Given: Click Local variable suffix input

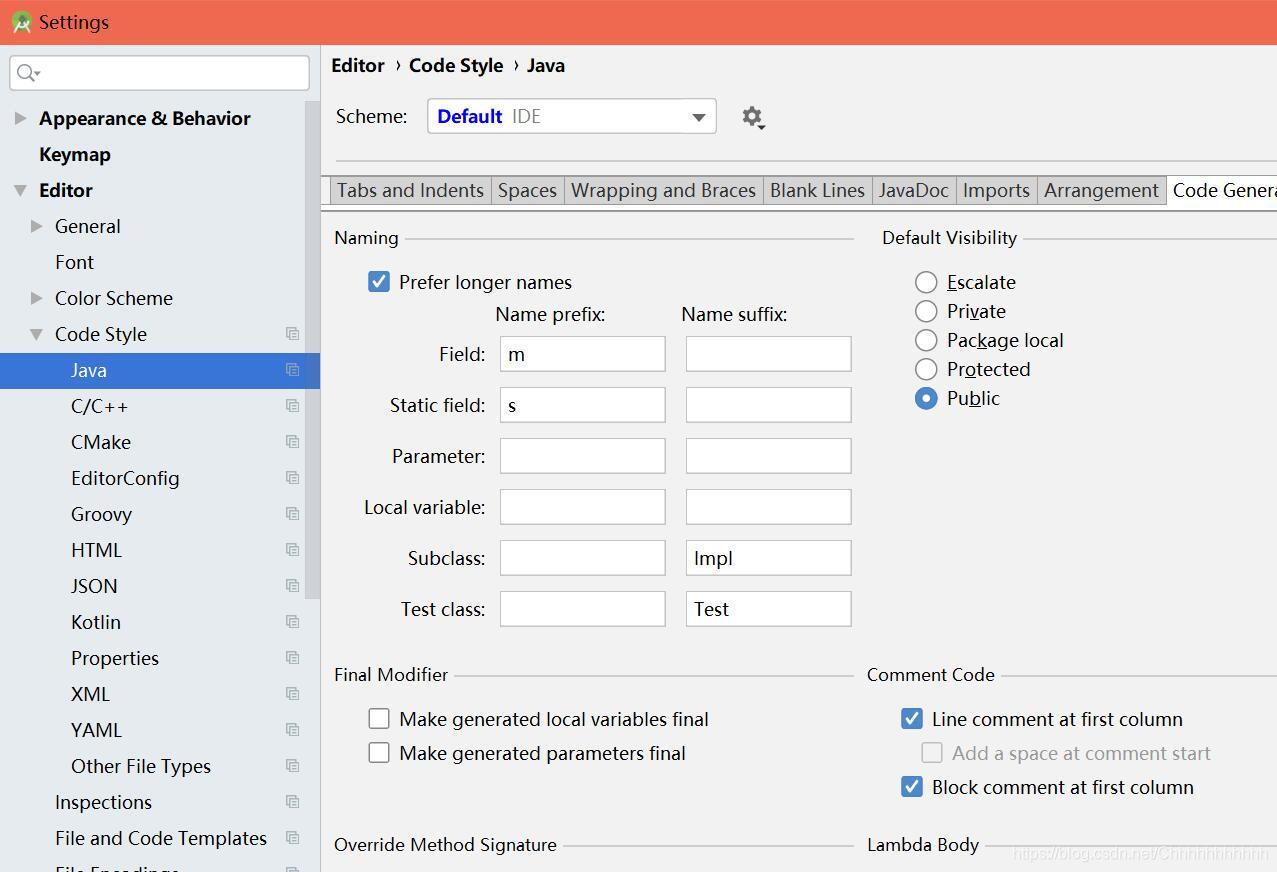Looking at the screenshot, I should point(769,507).
